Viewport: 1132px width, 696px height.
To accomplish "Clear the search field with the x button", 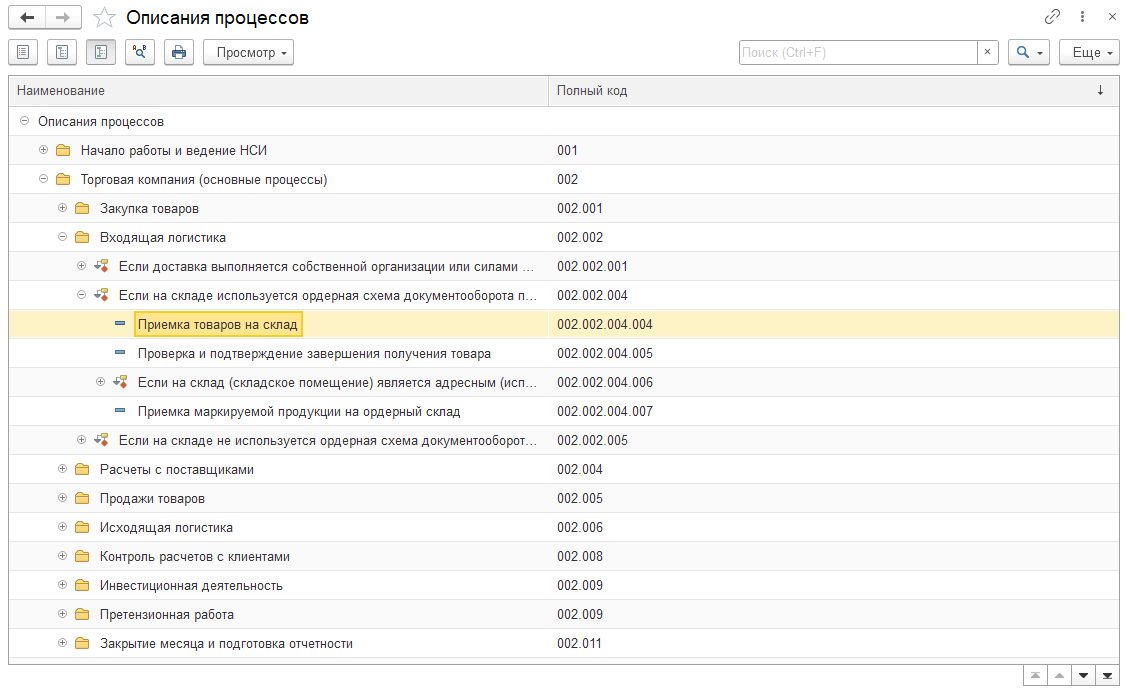I will pos(988,52).
